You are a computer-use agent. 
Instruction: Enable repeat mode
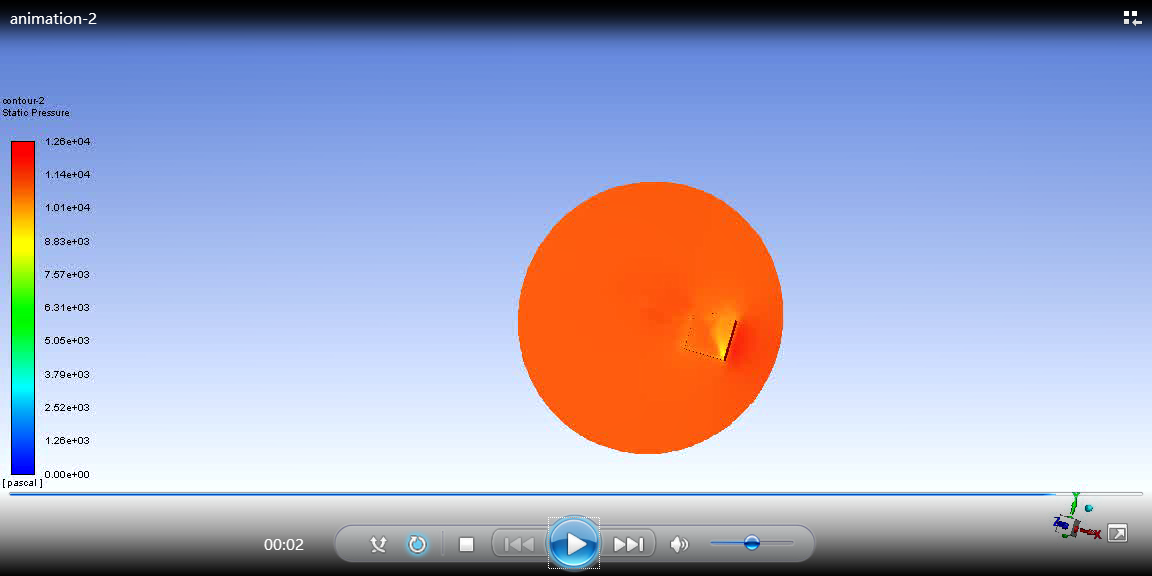coord(417,543)
